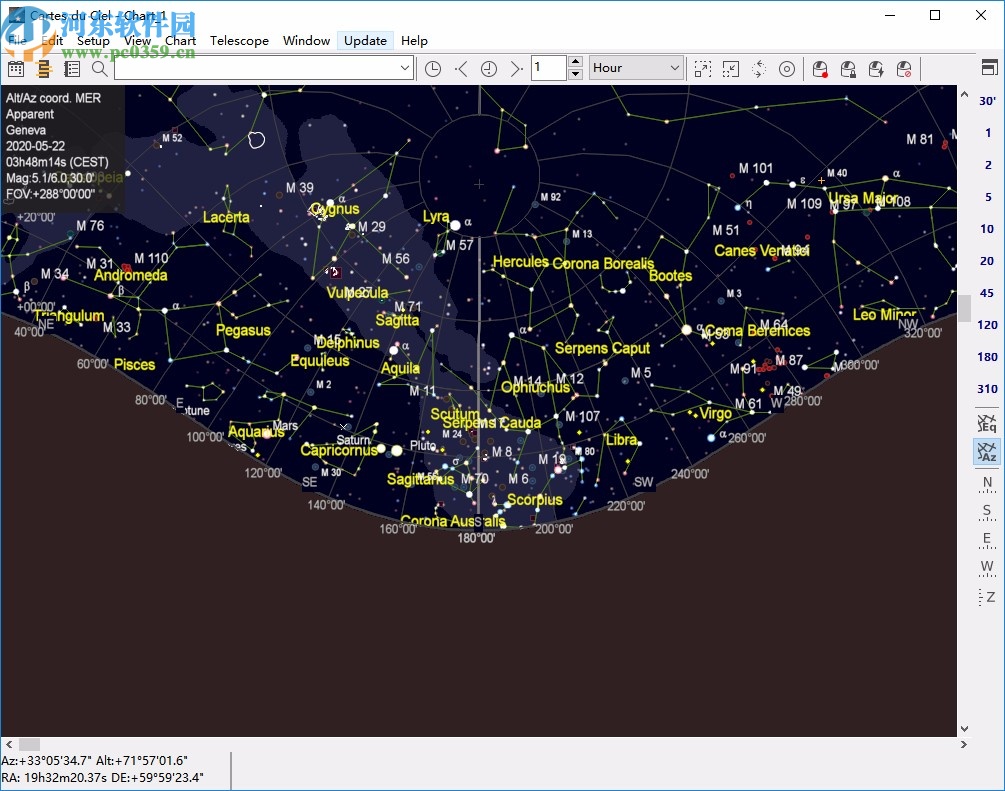Step time backward arrow
1005x791 pixels.
pos(461,68)
